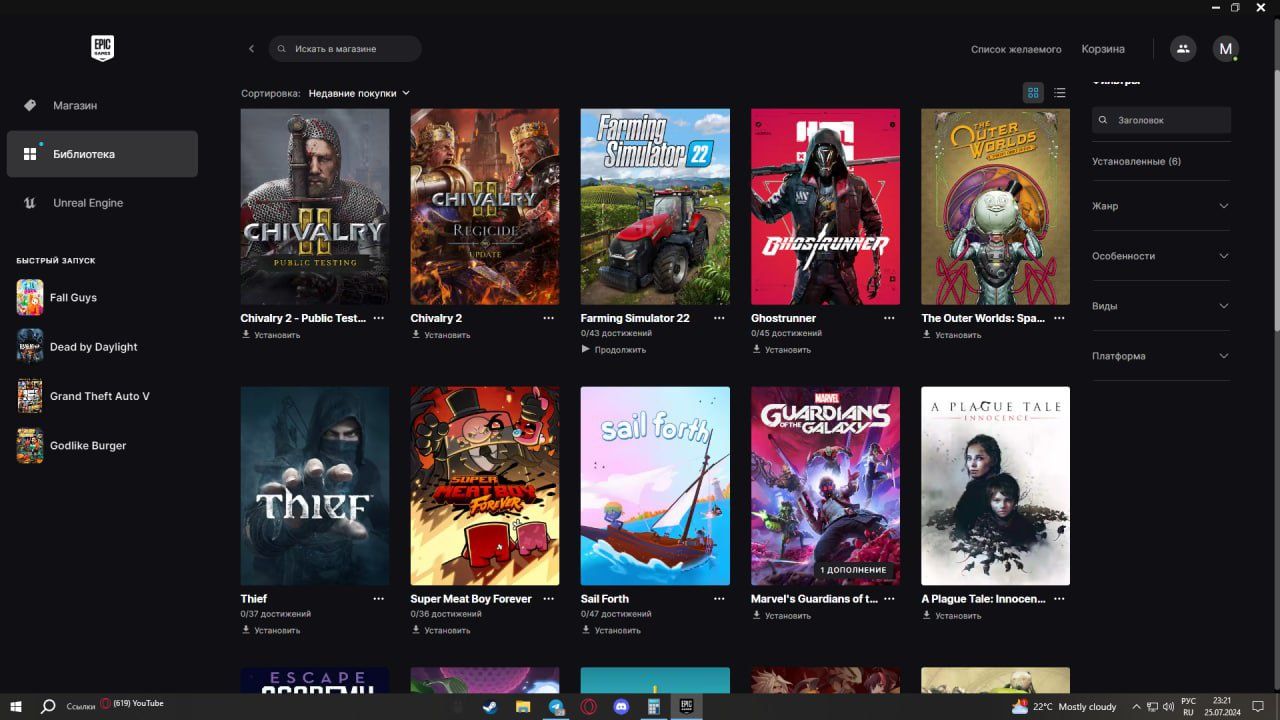Open Chivalry 2 Regicide cover art

(485, 206)
